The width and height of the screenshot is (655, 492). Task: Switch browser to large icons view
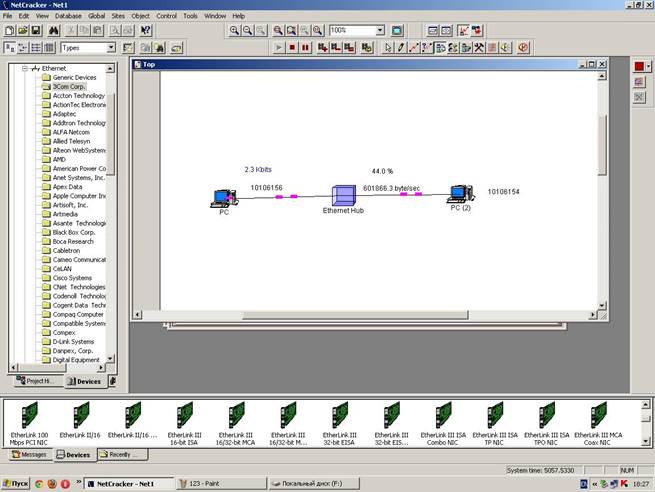[x=10, y=48]
